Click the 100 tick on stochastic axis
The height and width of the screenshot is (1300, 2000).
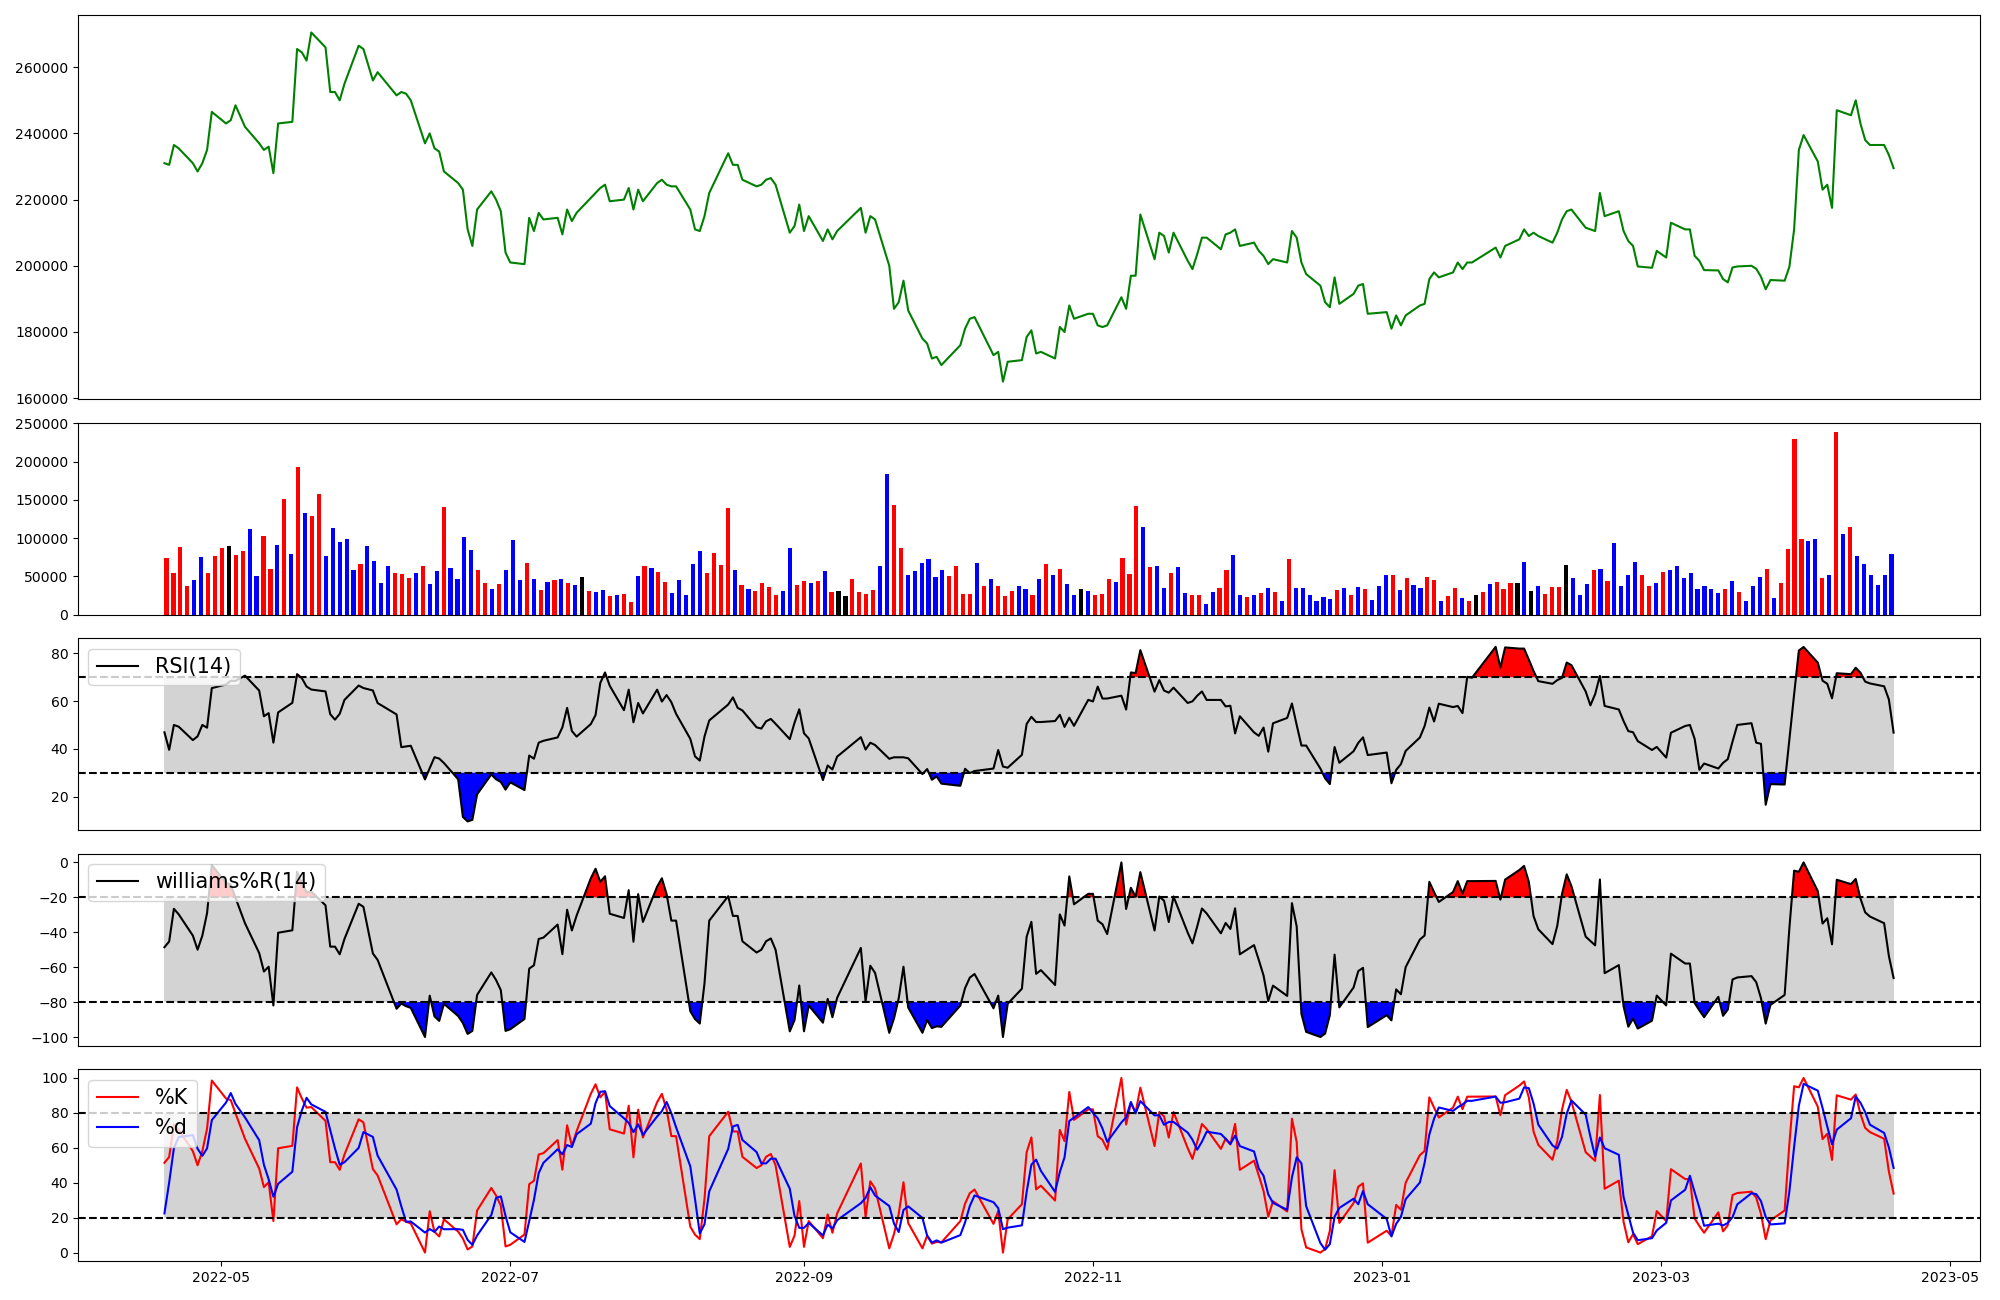pyautogui.click(x=57, y=1078)
